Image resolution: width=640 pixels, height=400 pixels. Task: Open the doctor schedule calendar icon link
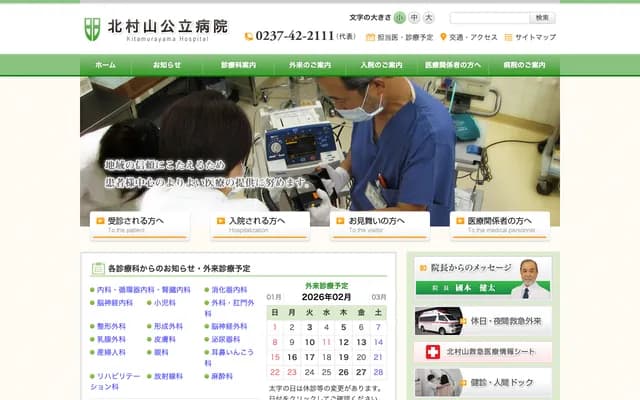(370, 37)
